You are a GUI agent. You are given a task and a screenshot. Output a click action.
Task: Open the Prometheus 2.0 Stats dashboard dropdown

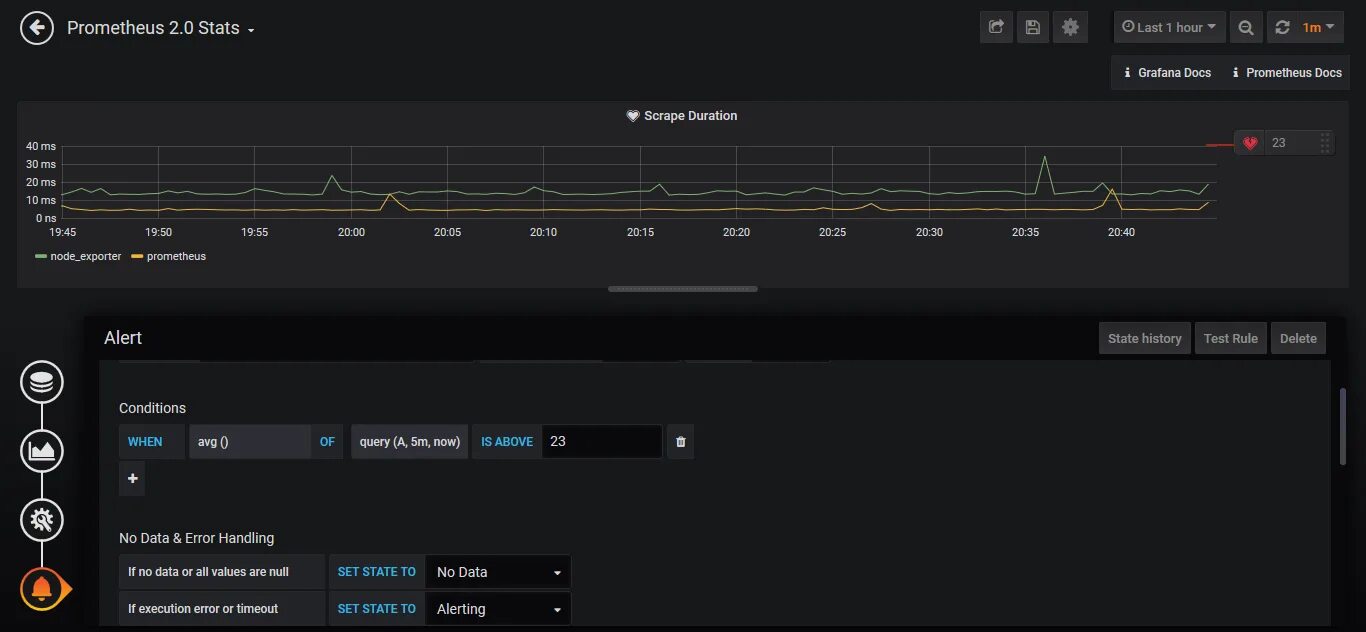point(160,28)
